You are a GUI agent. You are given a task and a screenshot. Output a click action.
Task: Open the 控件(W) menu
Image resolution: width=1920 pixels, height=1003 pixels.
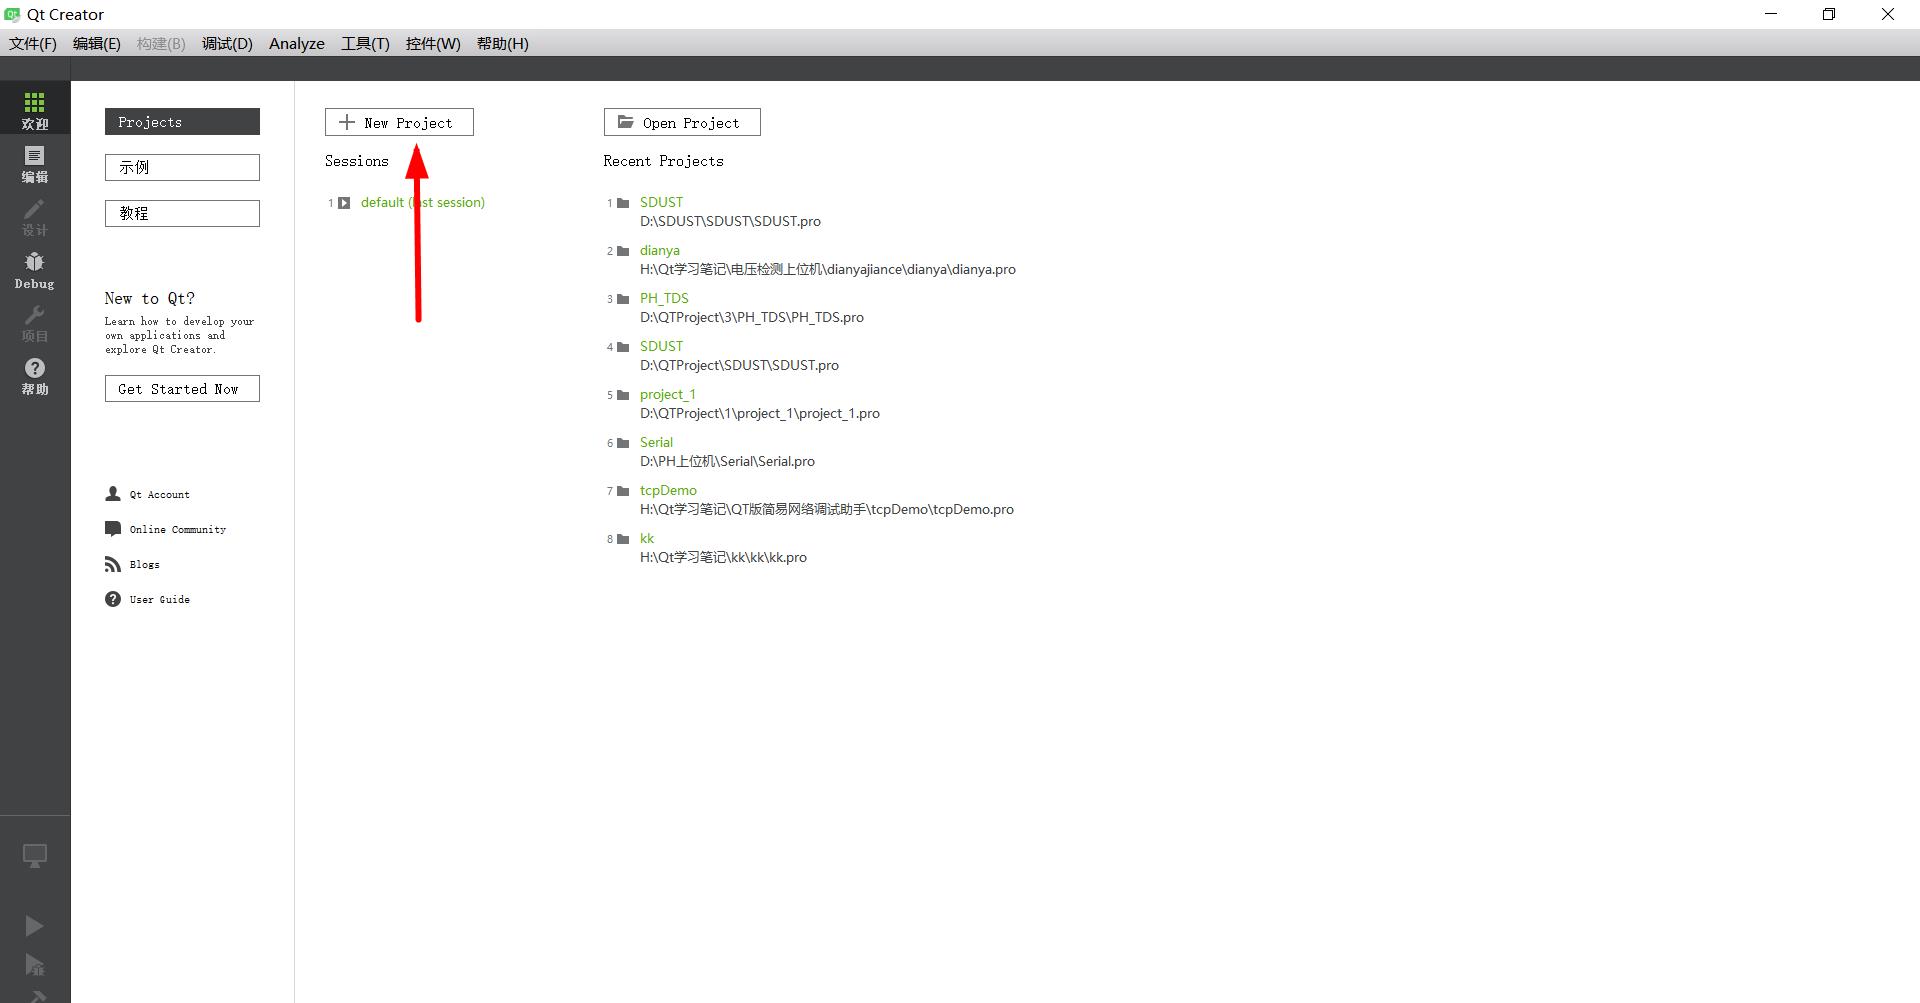(433, 43)
